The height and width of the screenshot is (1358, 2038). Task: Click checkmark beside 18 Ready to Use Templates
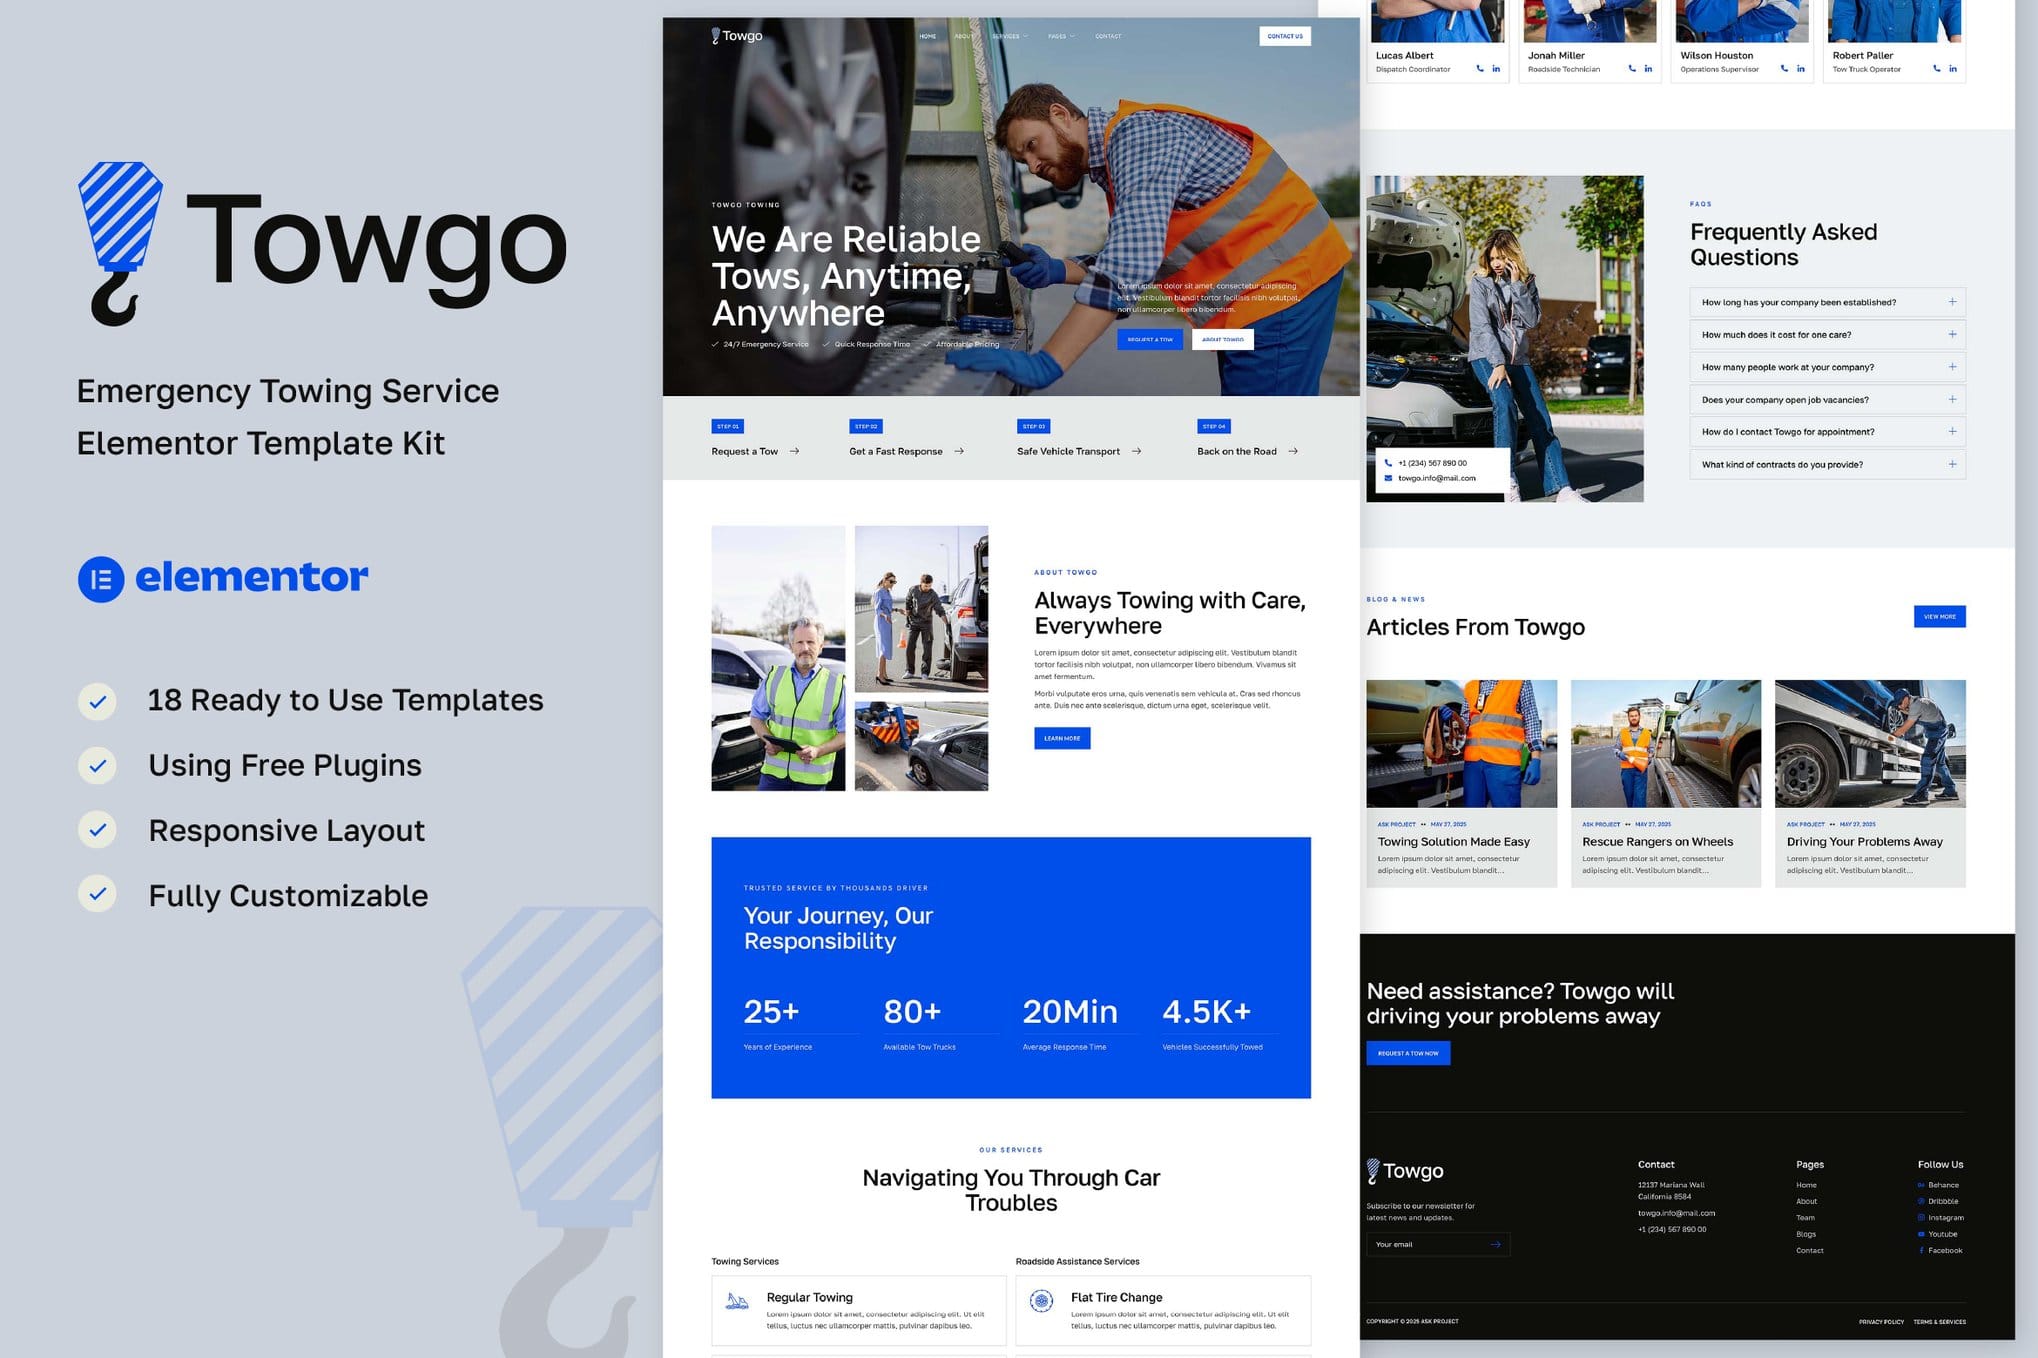[x=98, y=702]
